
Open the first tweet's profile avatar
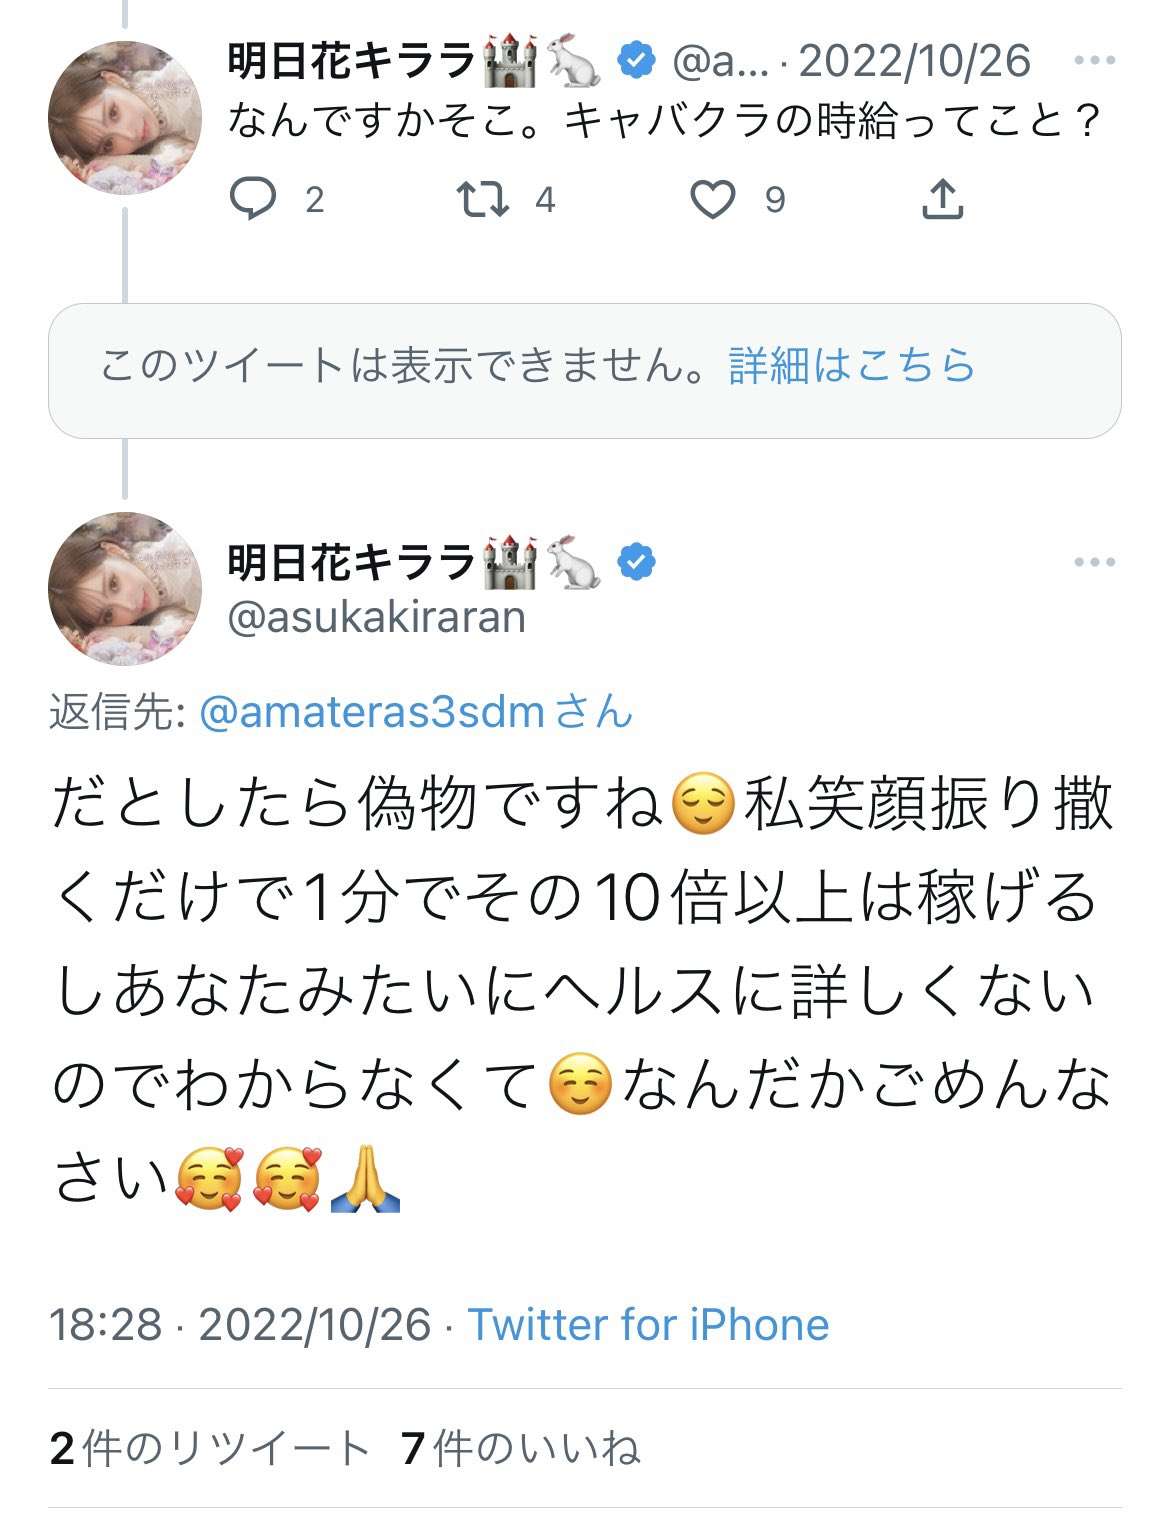(125, 117)
